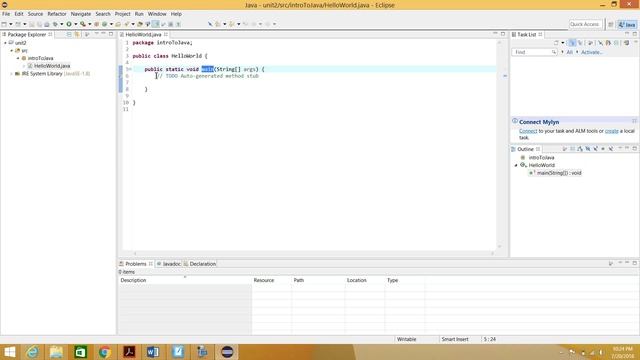Screen dimensions: 640x360
Task: Switch to the Javadoc tab
Action: (169, 264)
